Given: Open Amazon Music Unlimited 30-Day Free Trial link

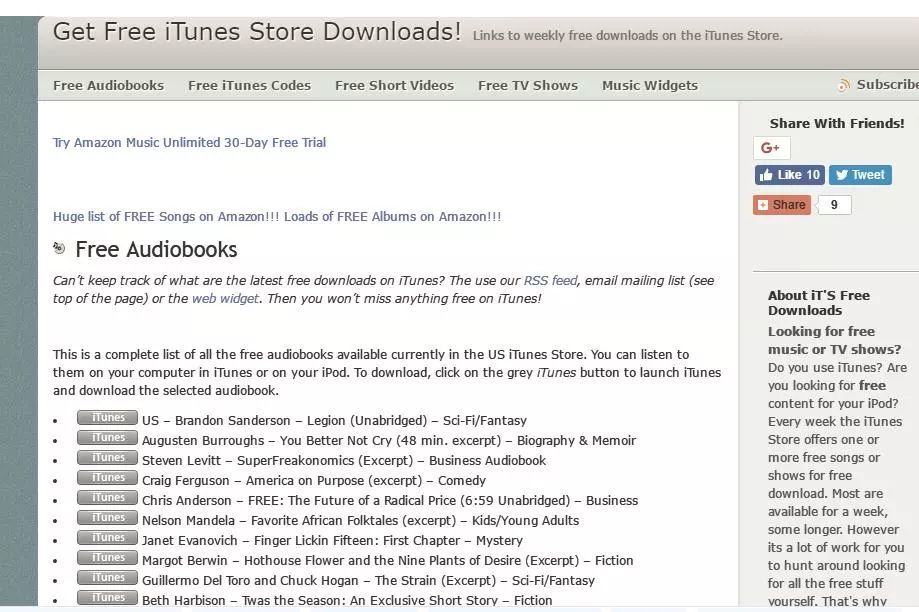Looking at the screenshot, I should tap(189, 142).
